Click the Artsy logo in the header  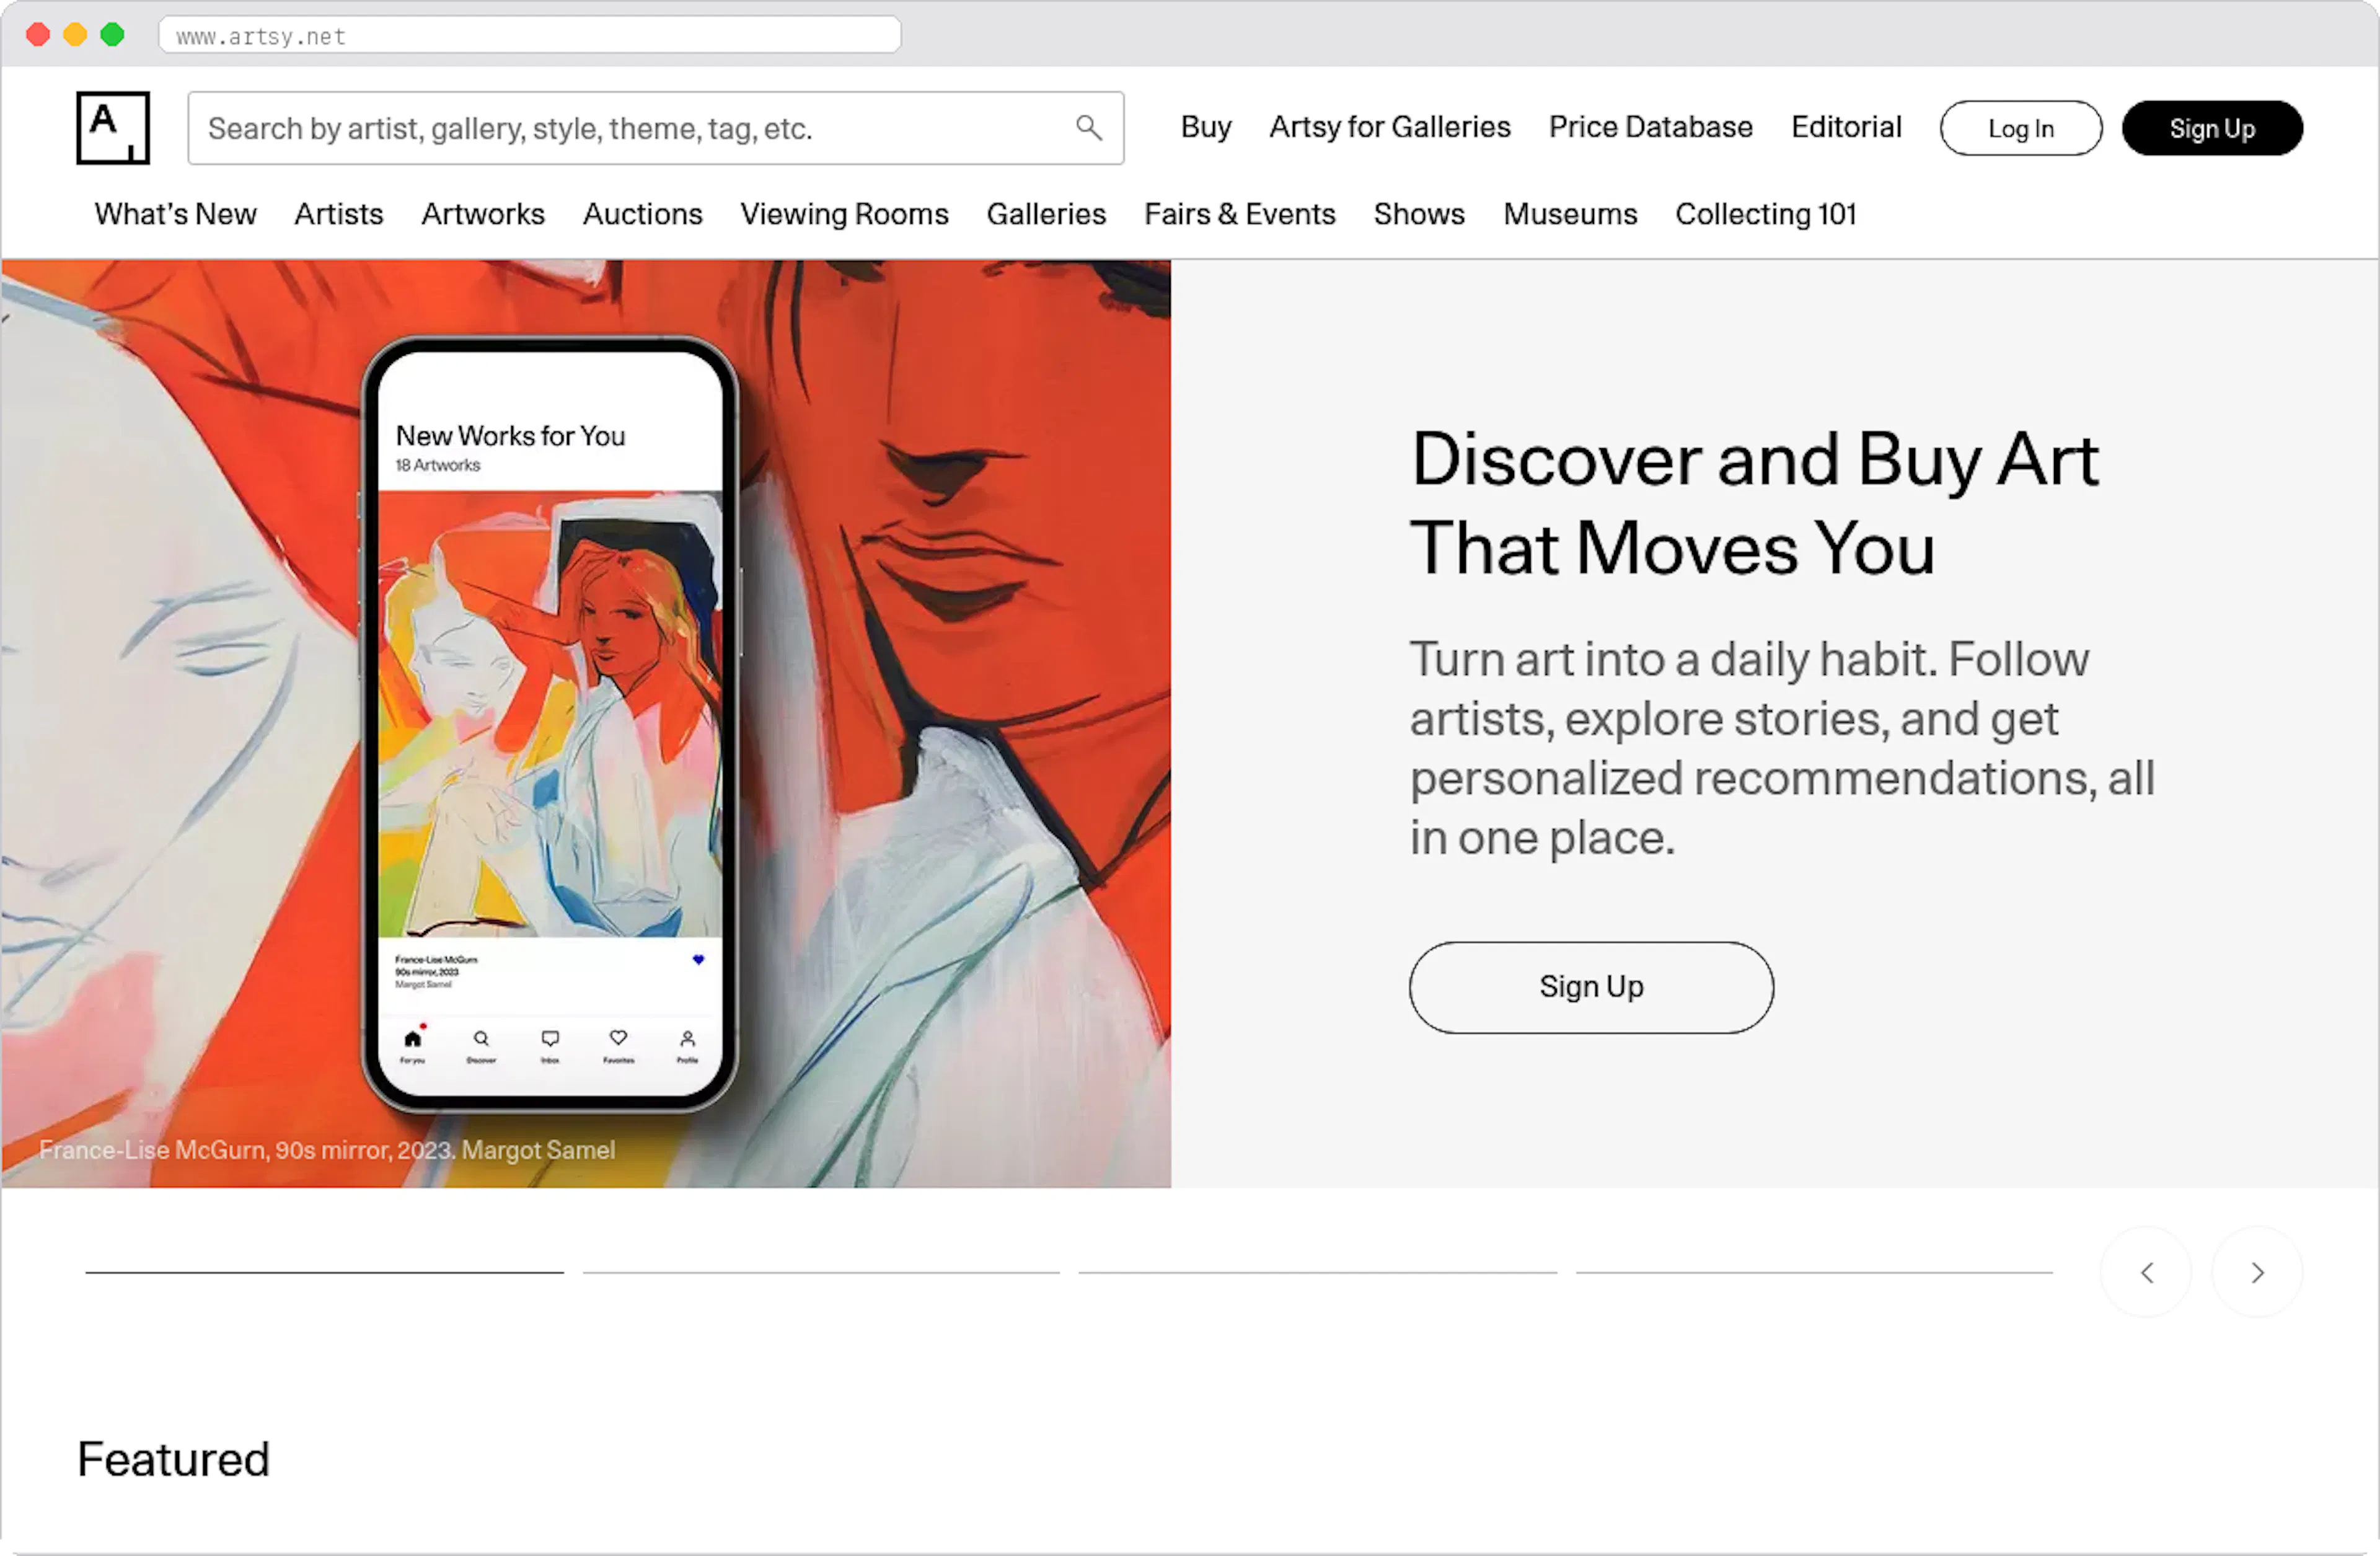[x=112, y=127]
